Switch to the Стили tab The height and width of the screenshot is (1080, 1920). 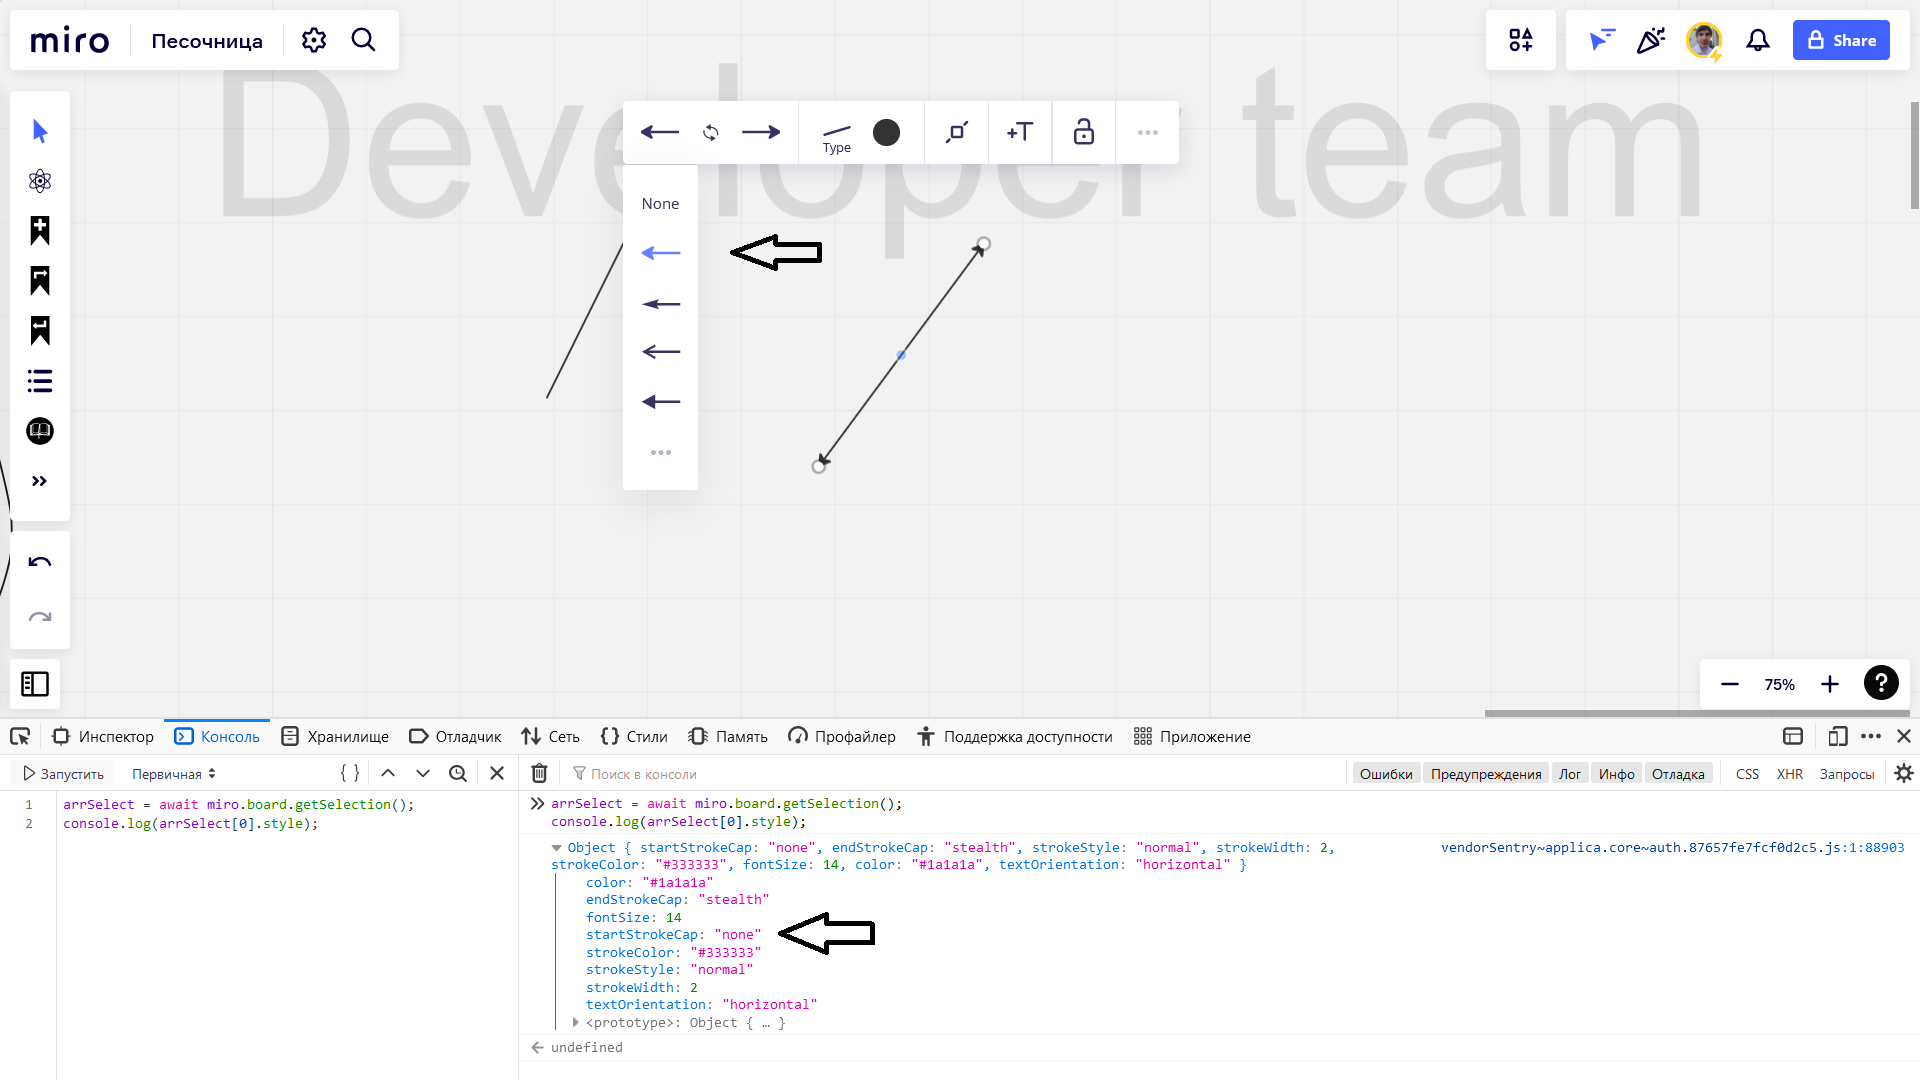pyautogui.click(x=634, y=737)
